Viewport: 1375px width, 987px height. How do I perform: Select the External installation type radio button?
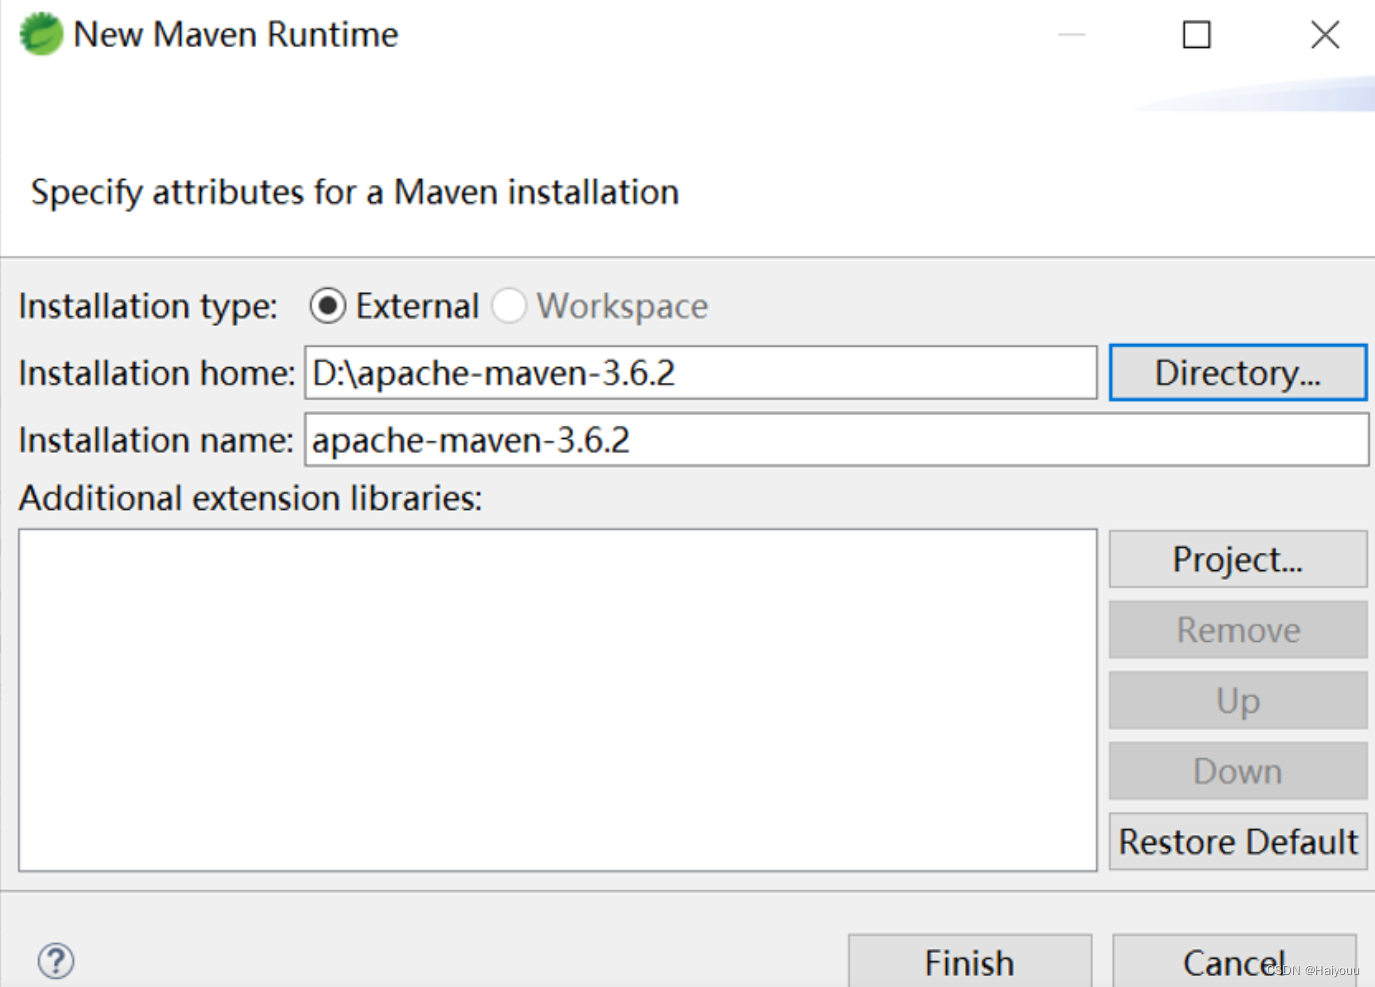click(x=327, y=306)
